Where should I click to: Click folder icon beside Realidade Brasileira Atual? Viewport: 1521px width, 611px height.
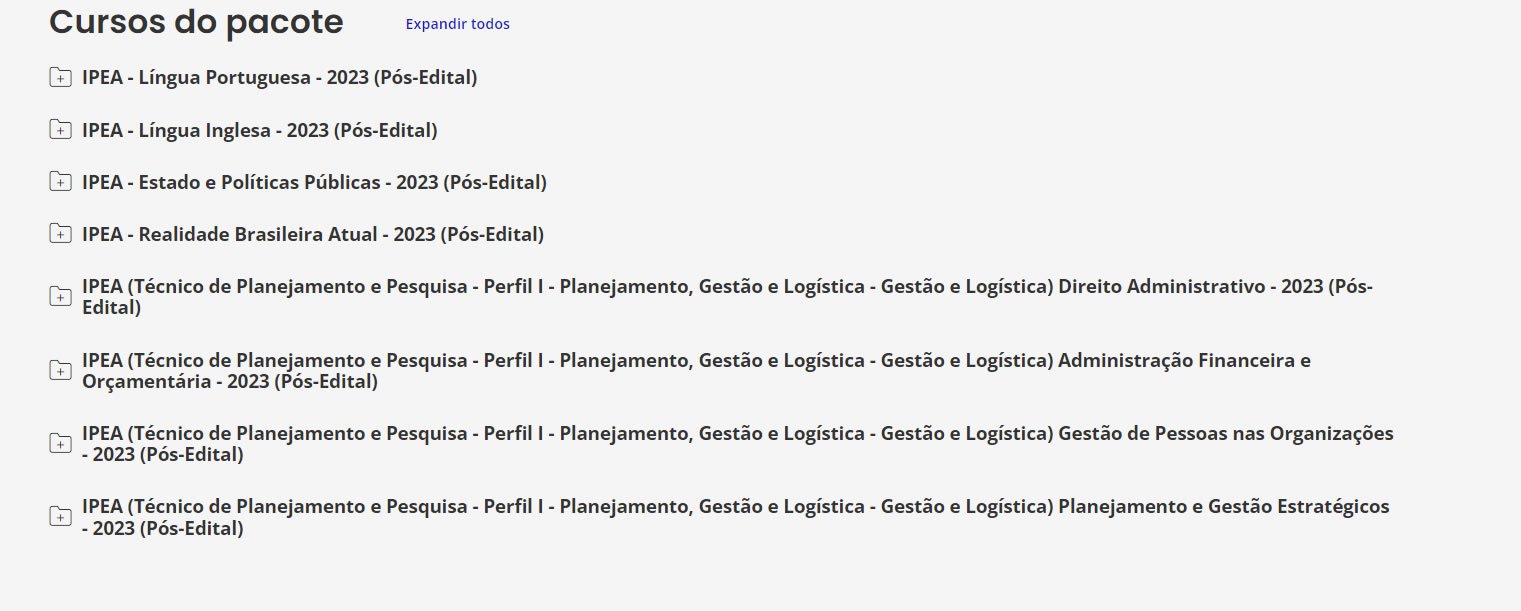pyautogui.click(x=60, y=234)
